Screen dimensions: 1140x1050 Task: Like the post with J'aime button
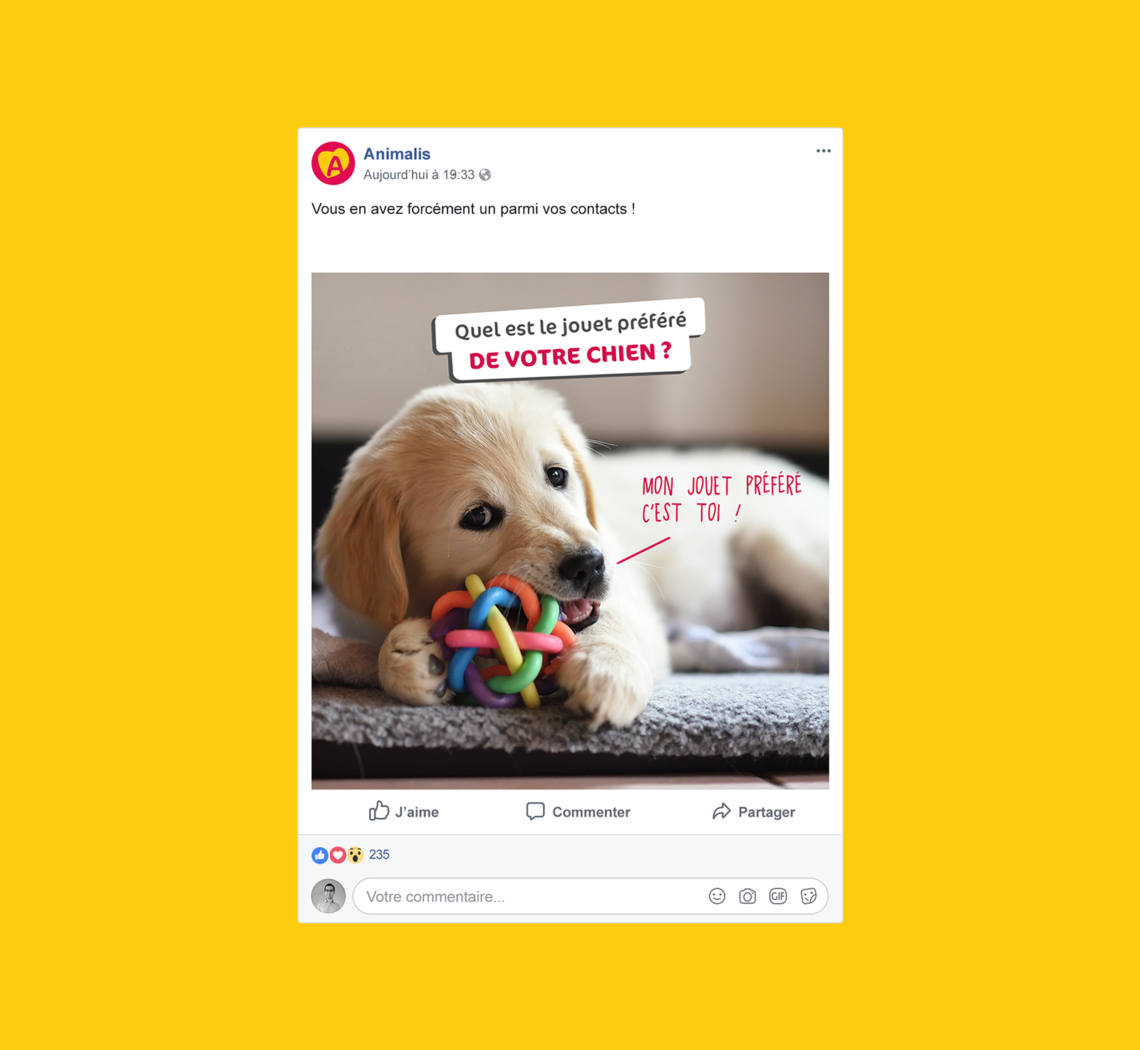(x=404, y=811)
